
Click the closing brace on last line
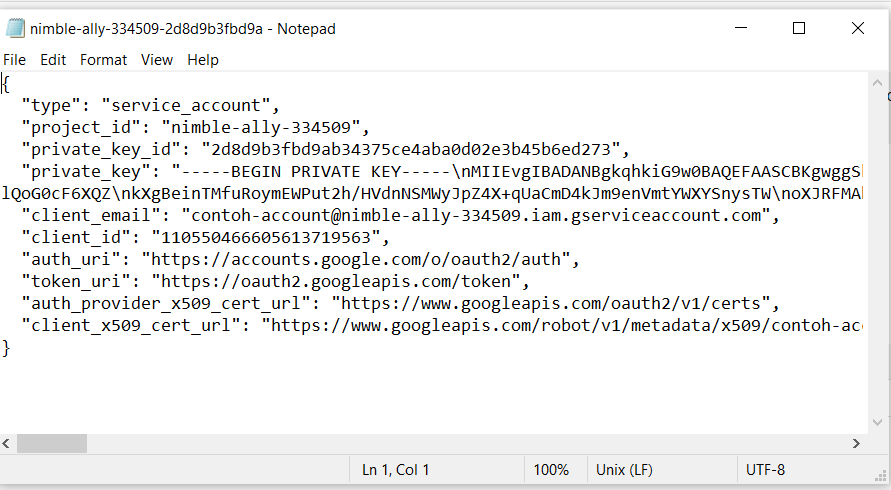pos(6,347)
